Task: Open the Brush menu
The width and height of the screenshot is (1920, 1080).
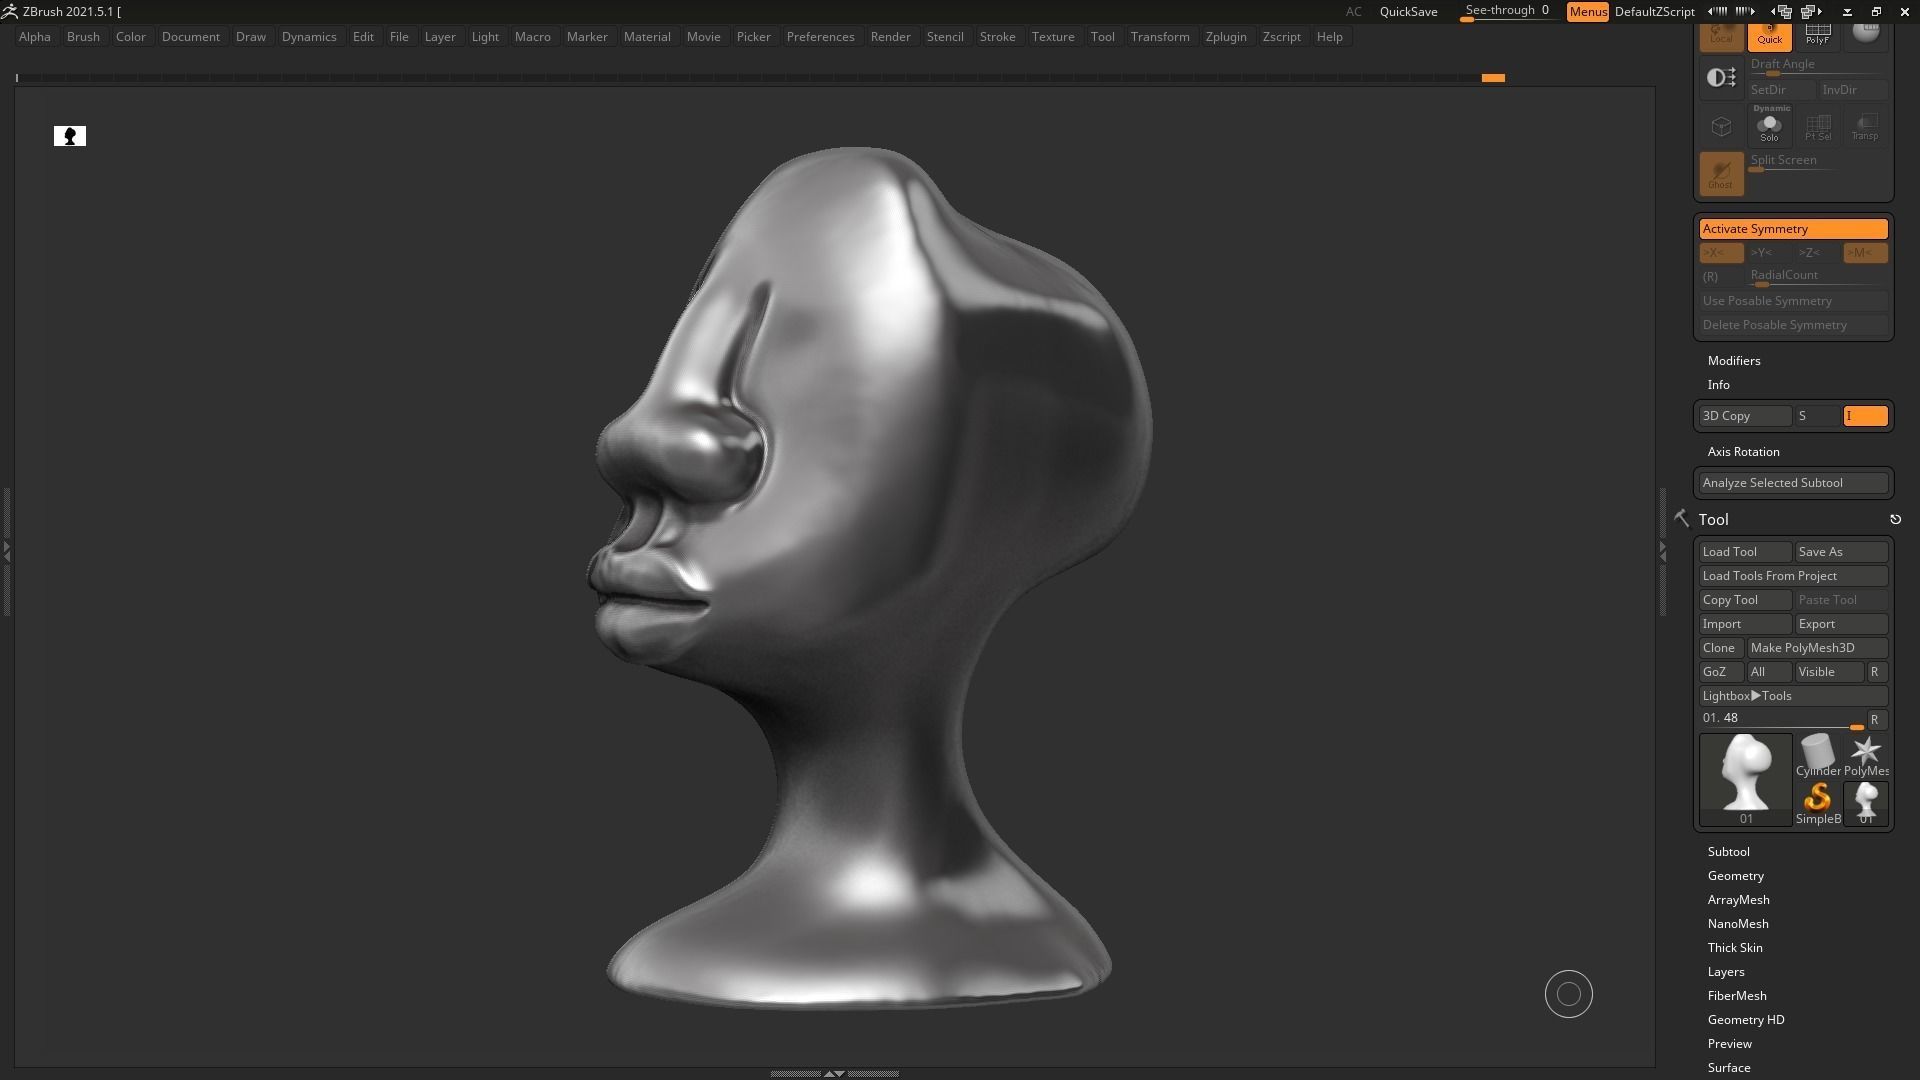Action: coord(83,37)
